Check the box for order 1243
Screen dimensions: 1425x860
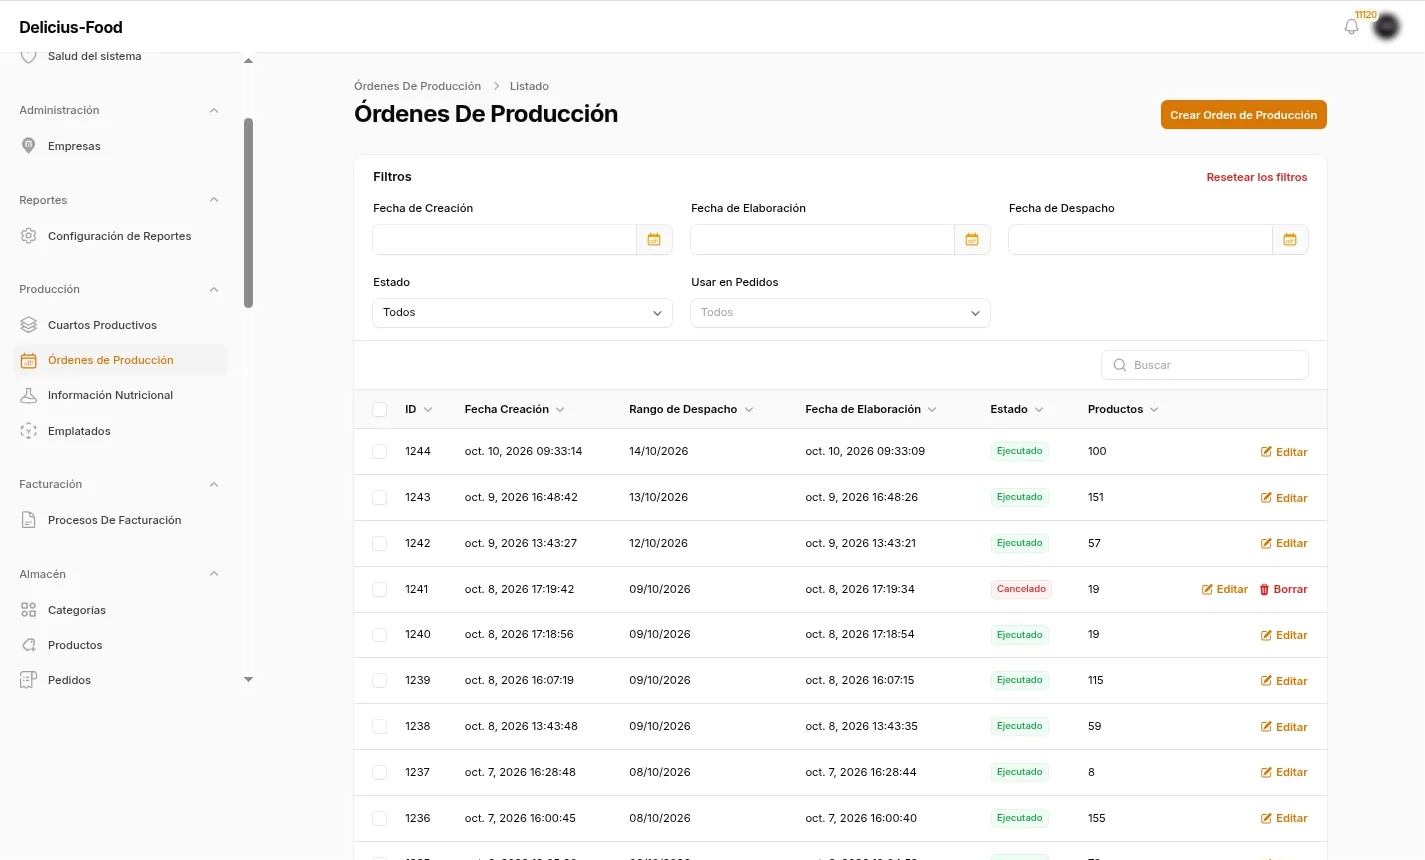coord(380,498)
